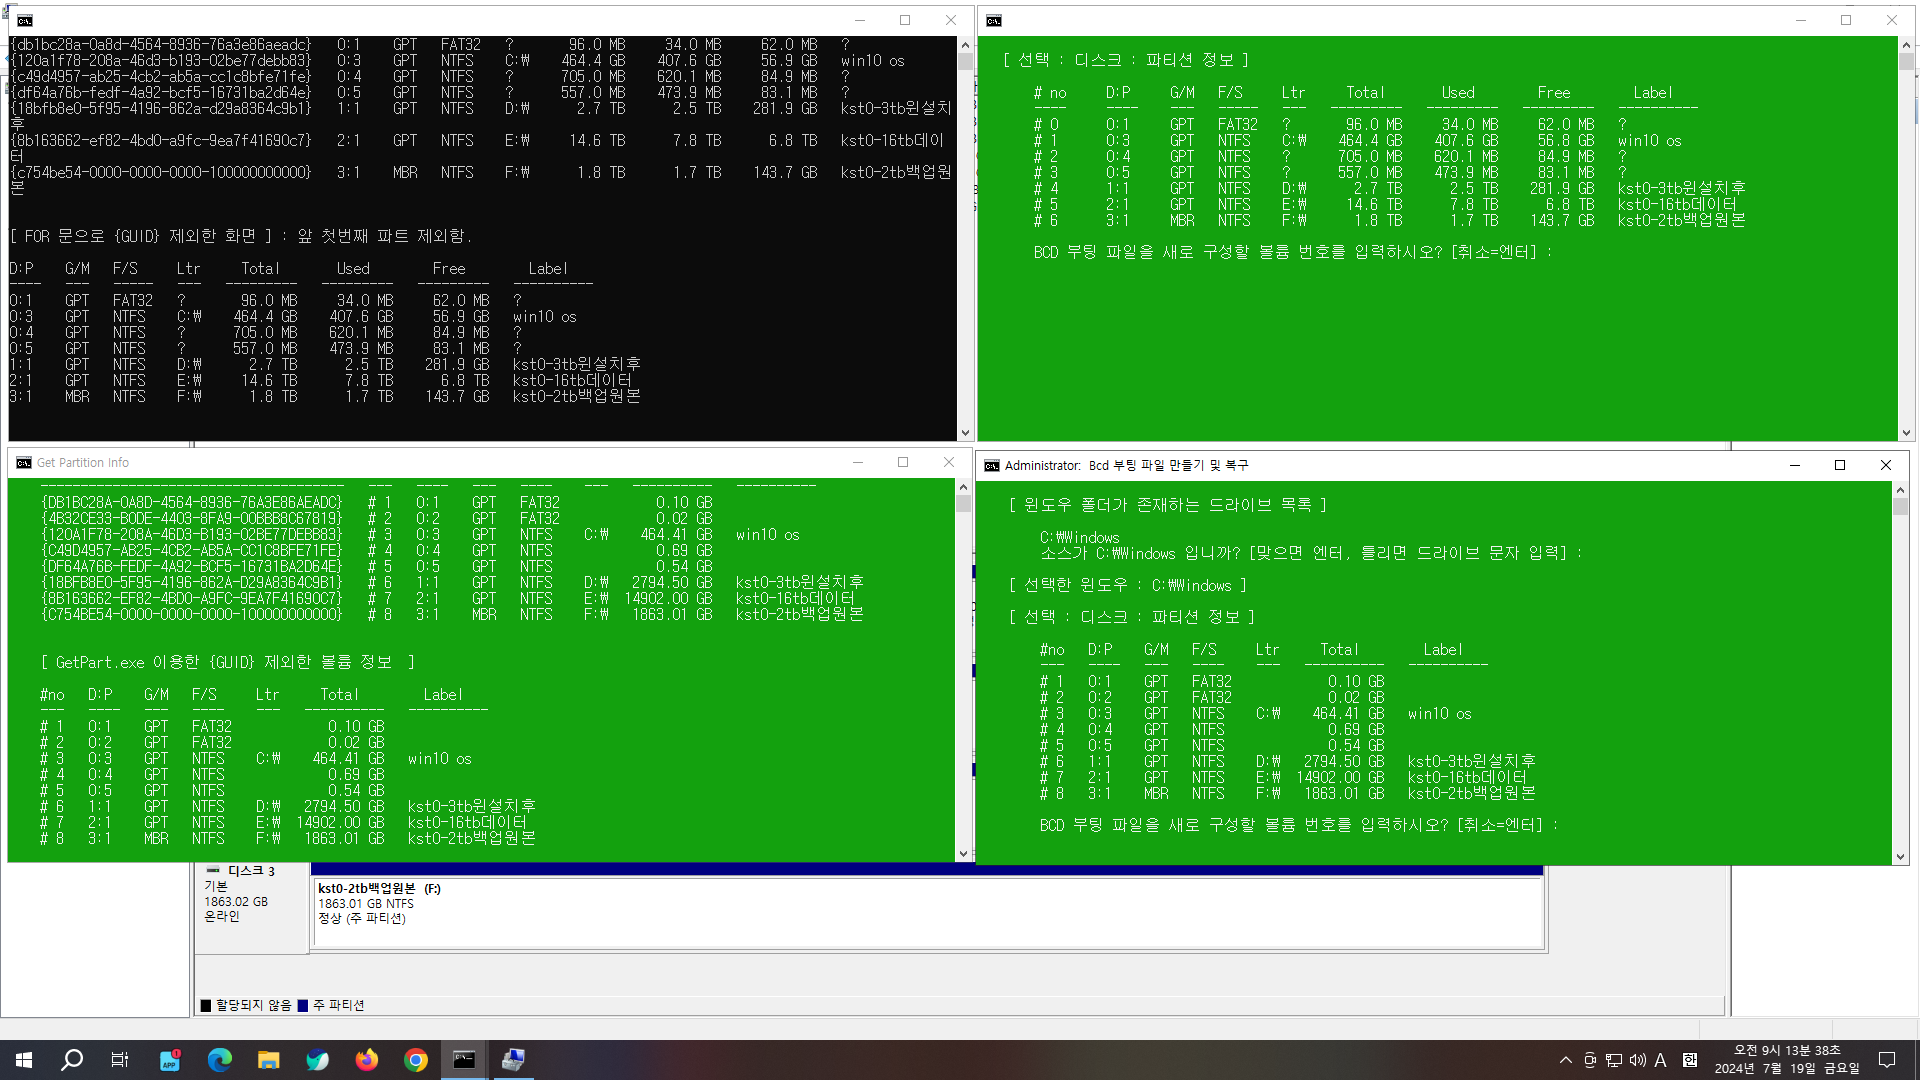The height and width of the screenshot is (1080, 1920).
Task: Minimize the Bcd 부팅 파일 만들기 window
Action: (x=1794, y=465)
